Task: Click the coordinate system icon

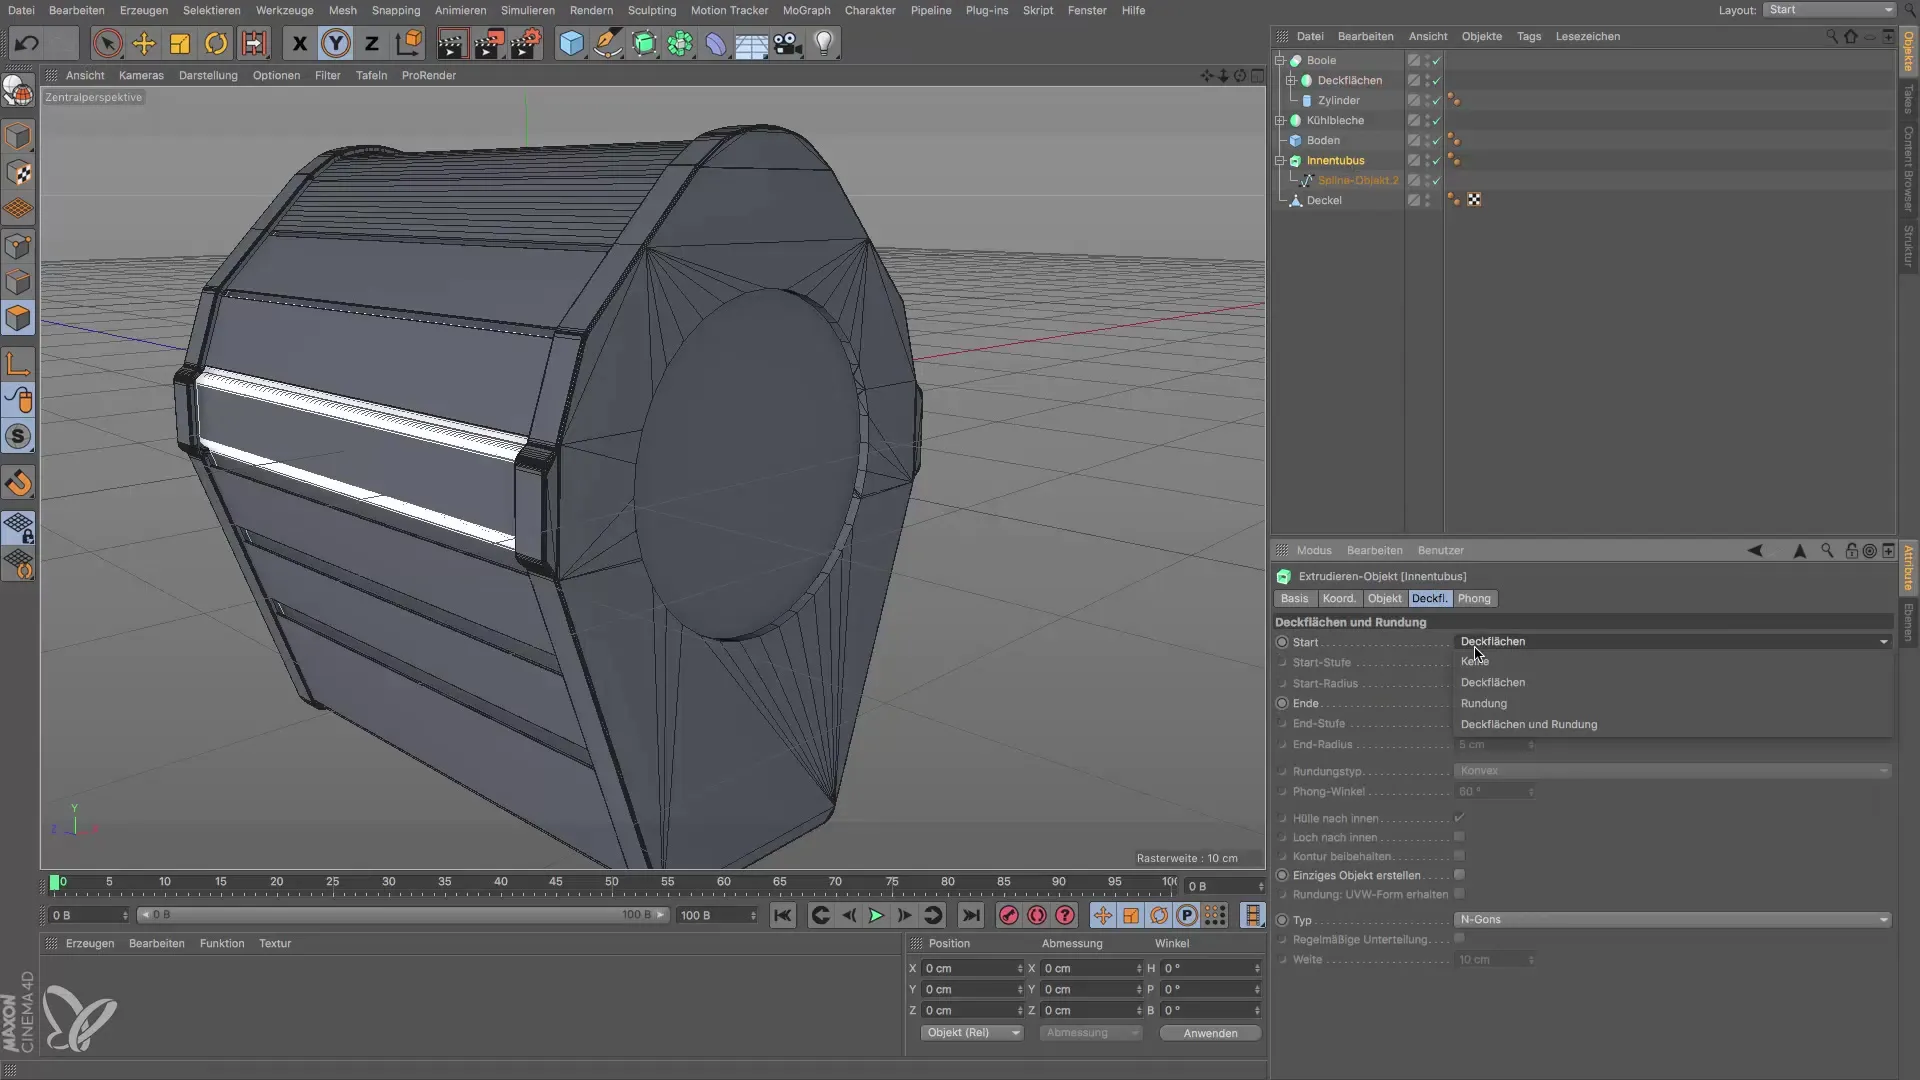Action: tap(409, 43)
